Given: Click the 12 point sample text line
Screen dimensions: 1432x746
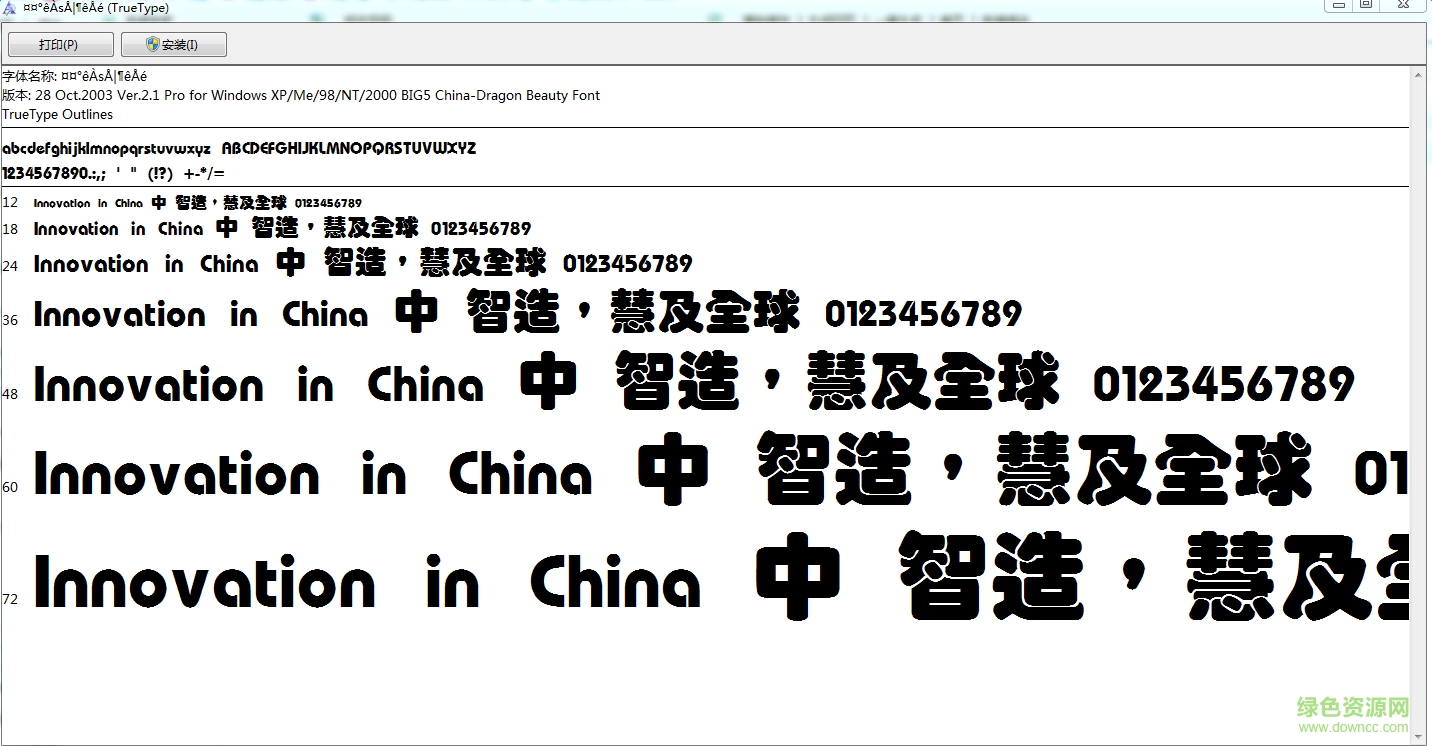Looking at the screenshot, I should [x=198, y=203].
